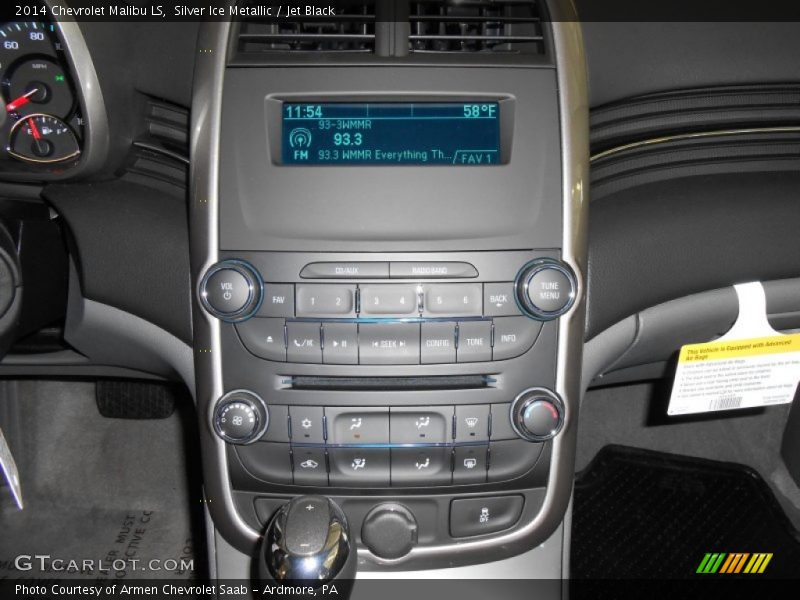800x600 pixels.
Task: Toggle play/pause on the stereo
Action: pos(340,343)
